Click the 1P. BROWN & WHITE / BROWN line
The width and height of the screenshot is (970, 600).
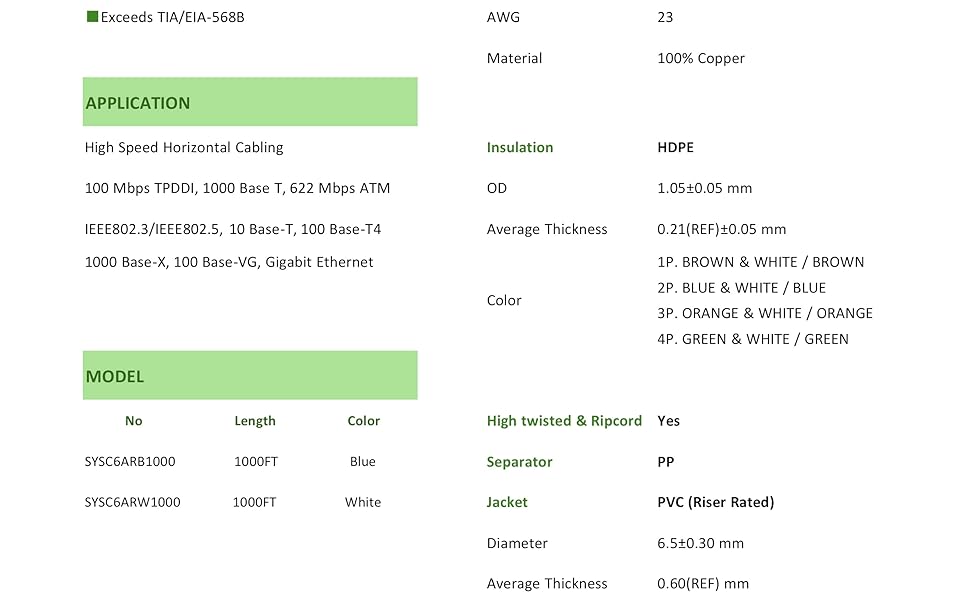click(x=760, y=262)
